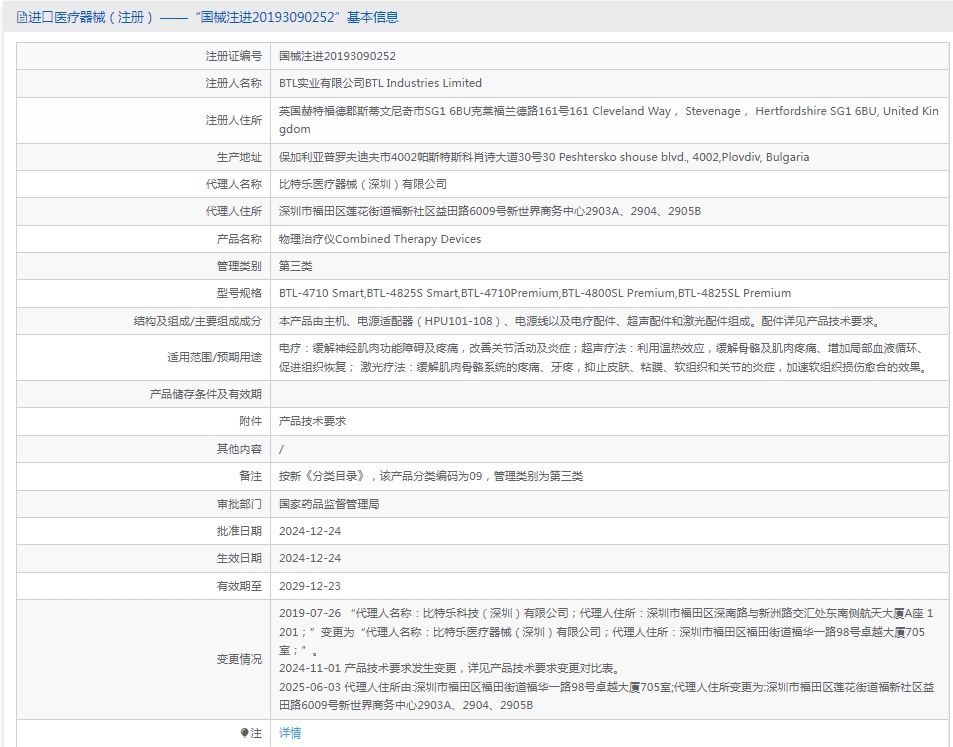Screen dimensions: 953x747
Task: Click product name Combined Therapy Devices
Action: 379,239
